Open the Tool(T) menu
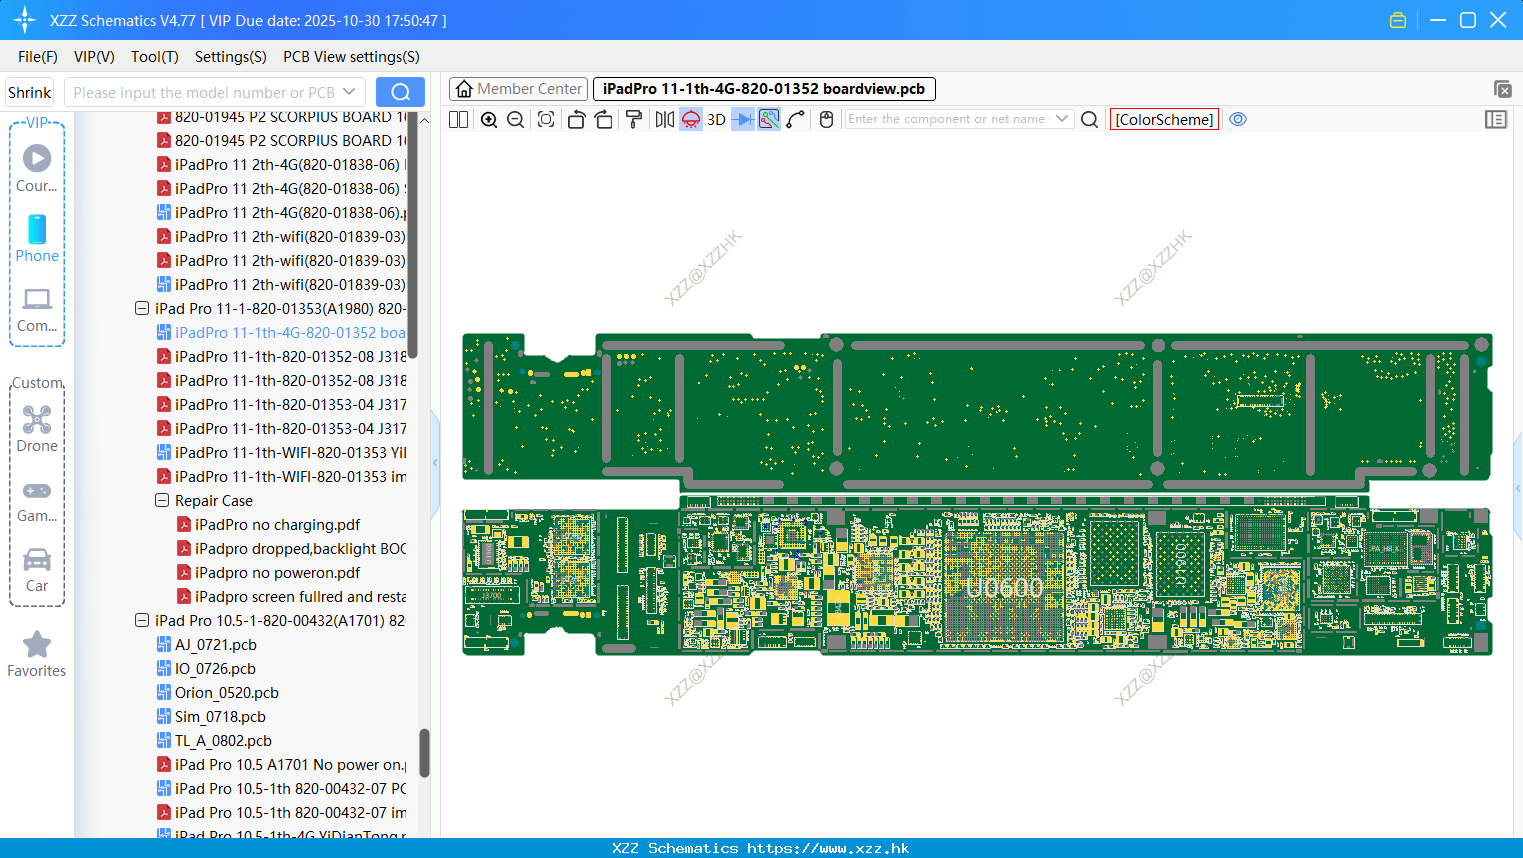 coord(155,57)
